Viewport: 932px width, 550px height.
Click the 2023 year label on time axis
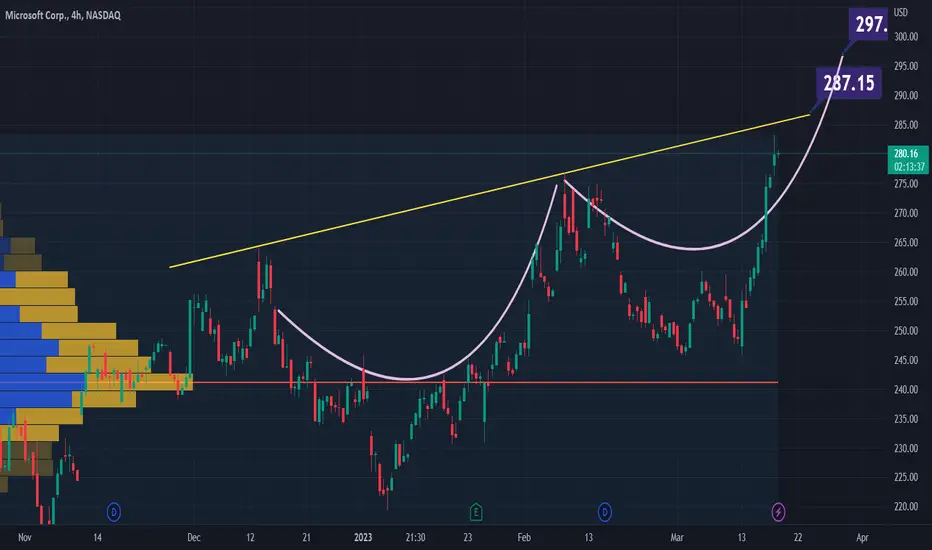(x=363, y=538)
